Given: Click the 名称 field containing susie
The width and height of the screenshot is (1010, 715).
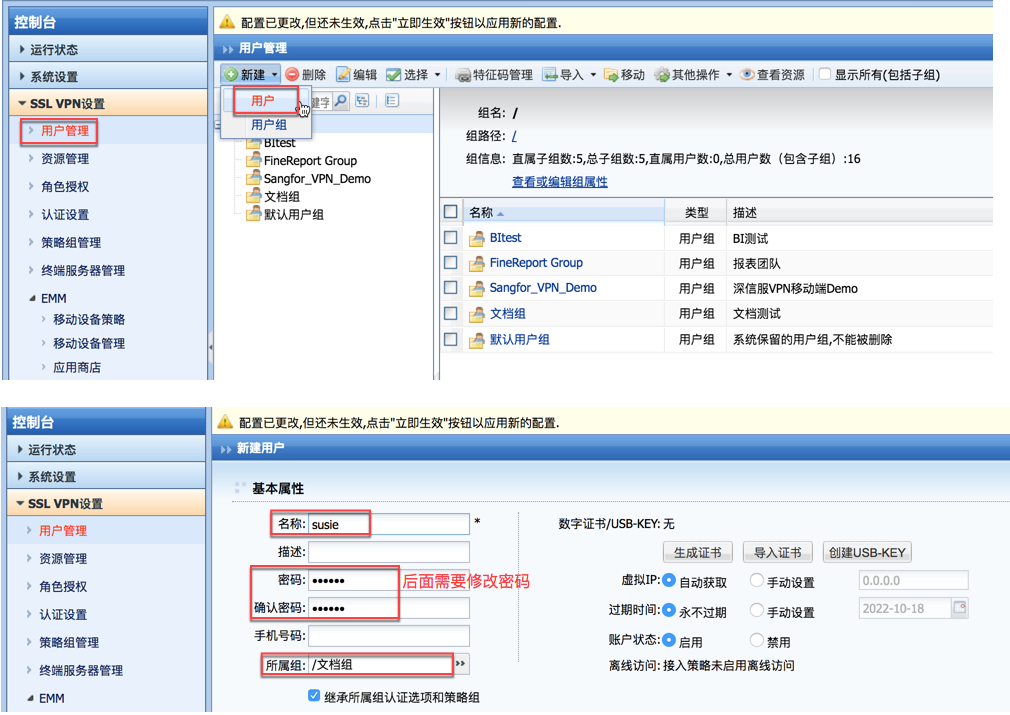Looking at the screenshot, I should (389, 524).
